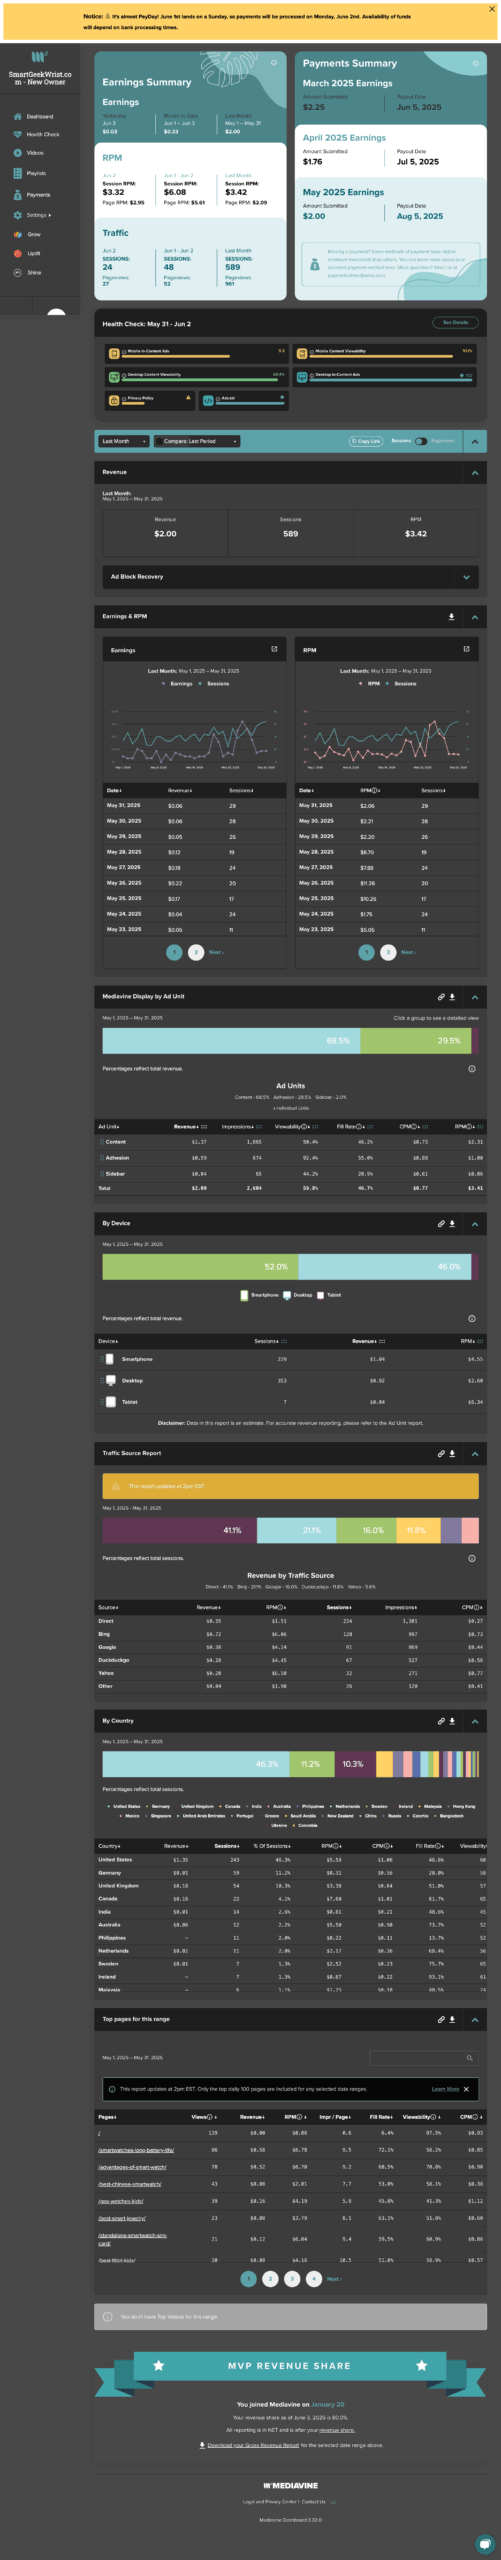The height and width of the screenshot is (2560, 501).
Task: Download the Traffic Source Report data
Action: click(452, 1454)
